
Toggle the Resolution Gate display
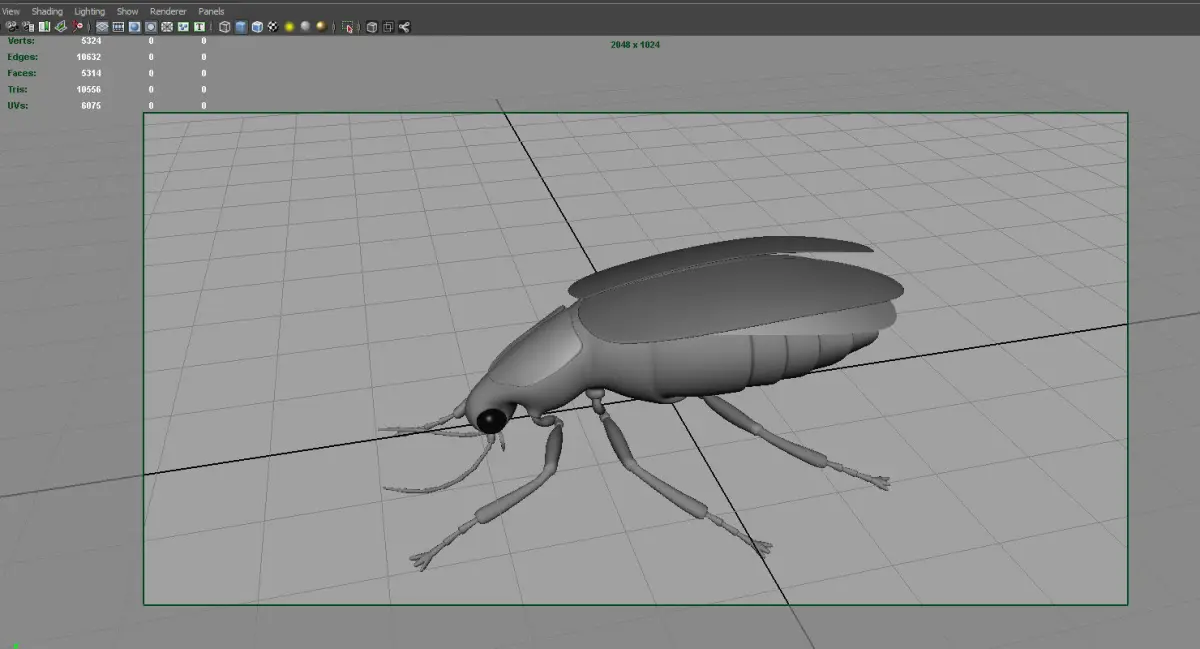click(134, 27)
